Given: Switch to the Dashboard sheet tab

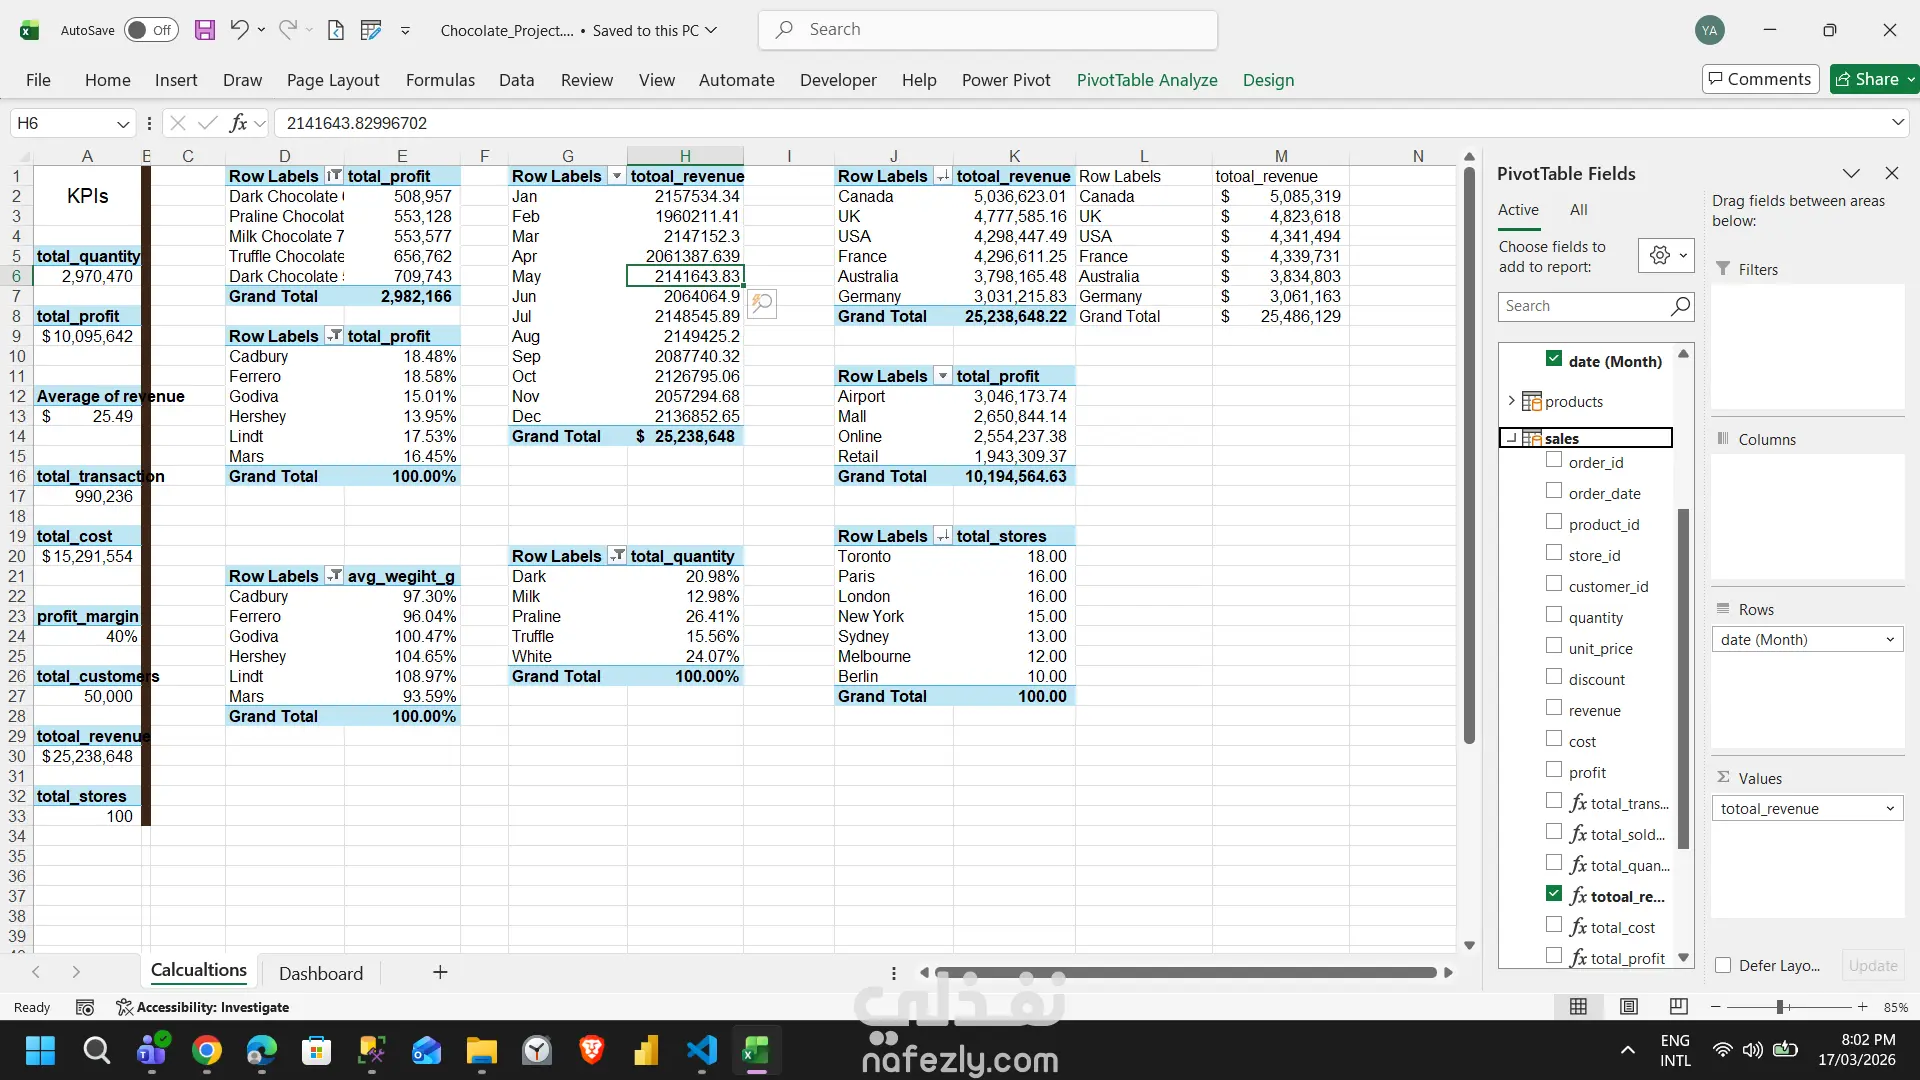Looking at the screenshot, I should coord(321,973).
